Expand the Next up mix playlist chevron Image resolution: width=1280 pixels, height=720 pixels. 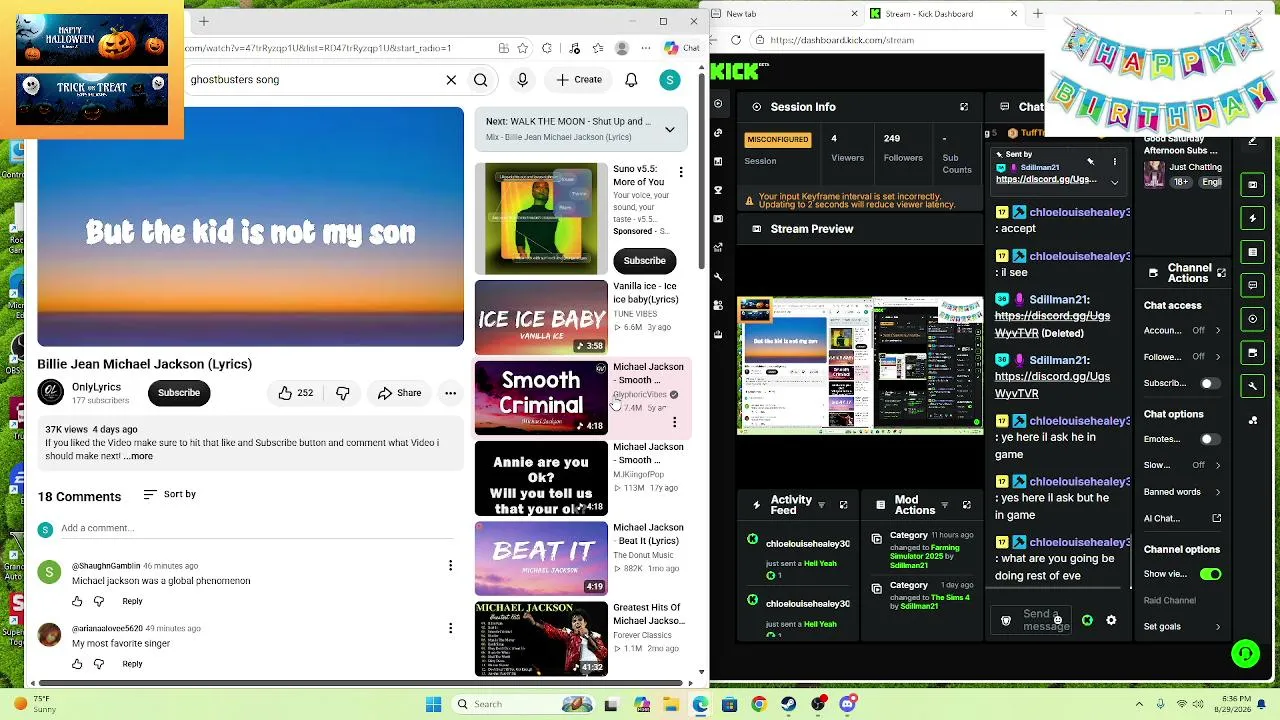(670, 129)
